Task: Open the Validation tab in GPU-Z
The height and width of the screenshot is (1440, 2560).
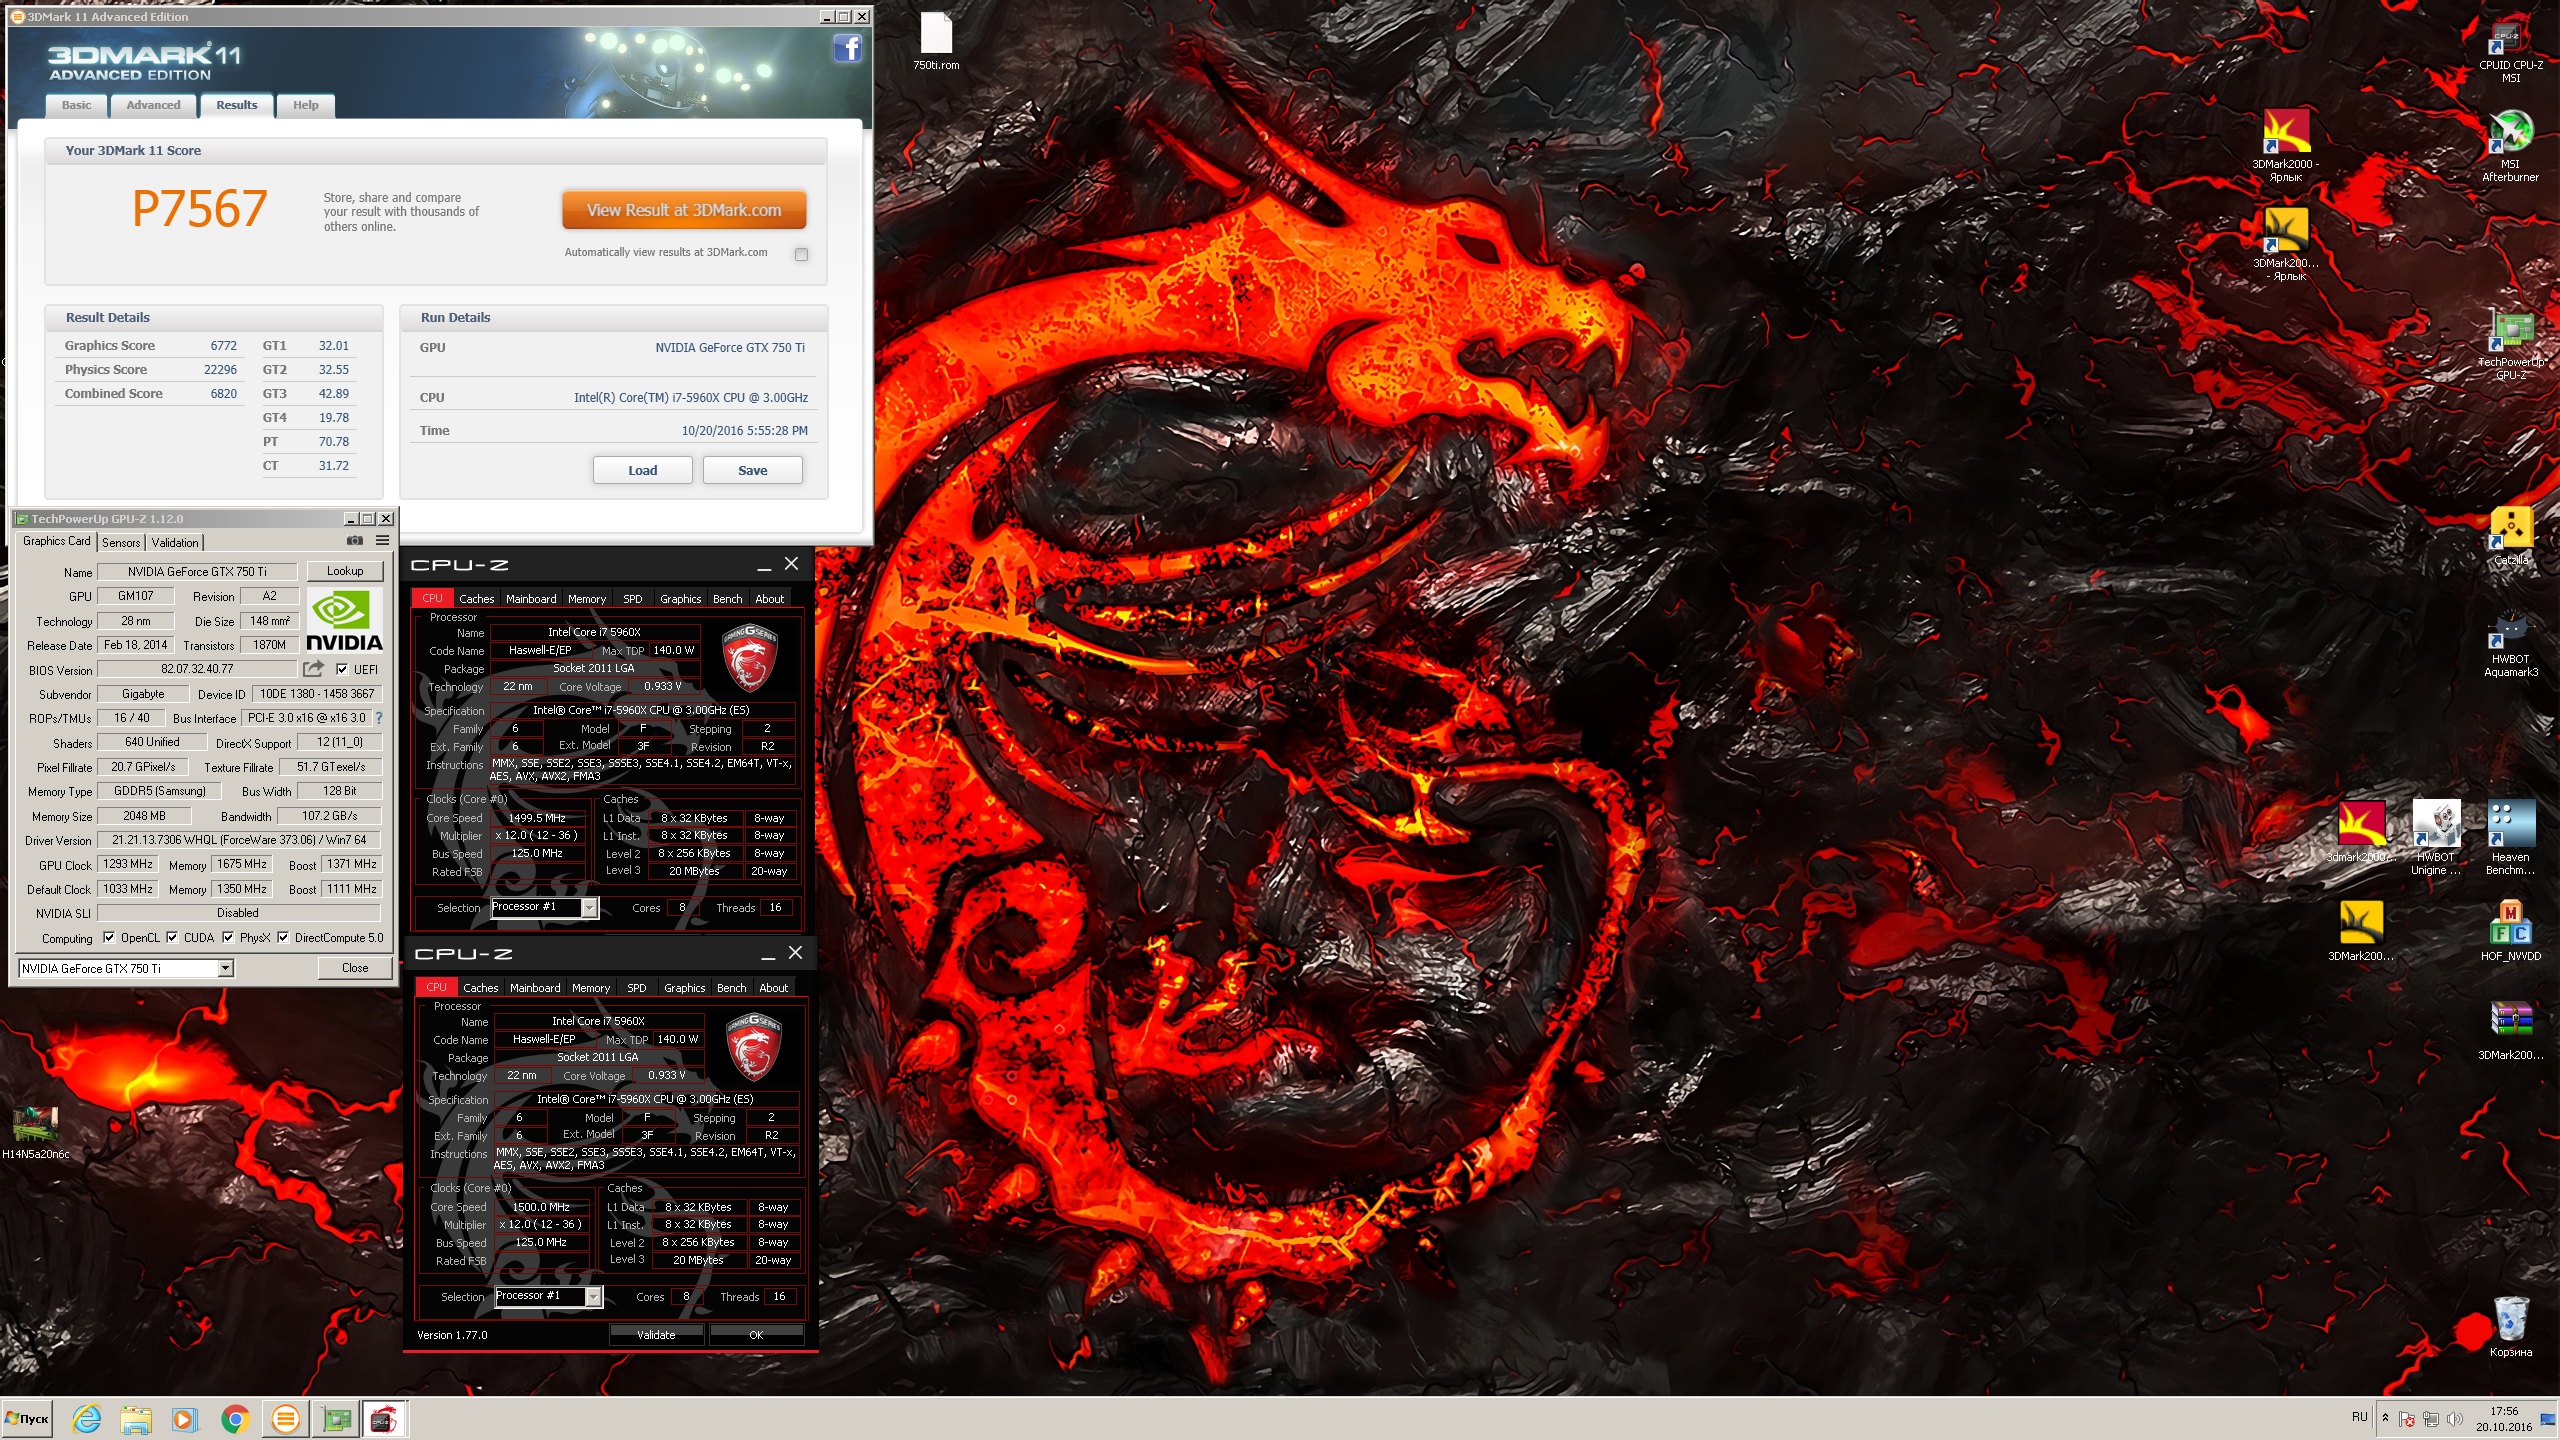Action: coord(175,542)
